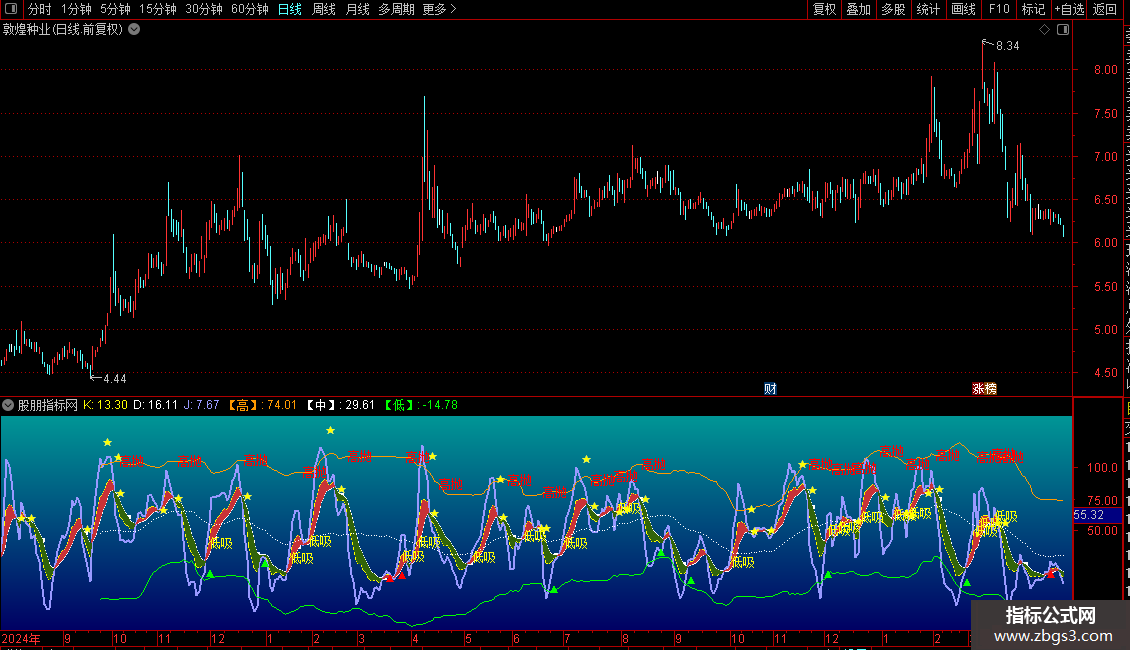
Task: Select the 60分钟 period tab
Action: tap(249, 9)
